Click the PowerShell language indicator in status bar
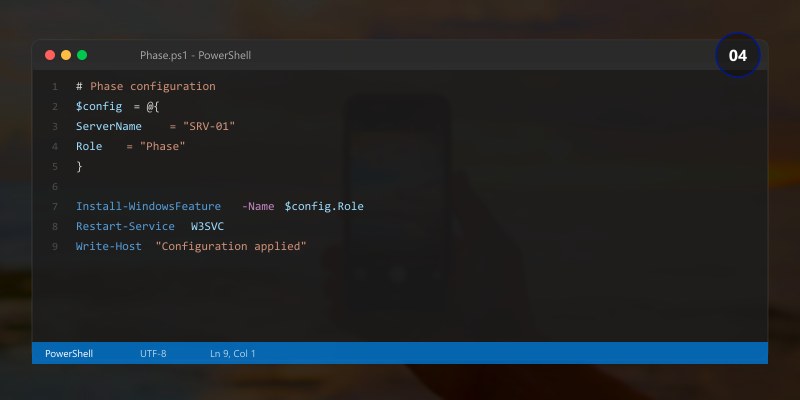 tap(69, 353)
